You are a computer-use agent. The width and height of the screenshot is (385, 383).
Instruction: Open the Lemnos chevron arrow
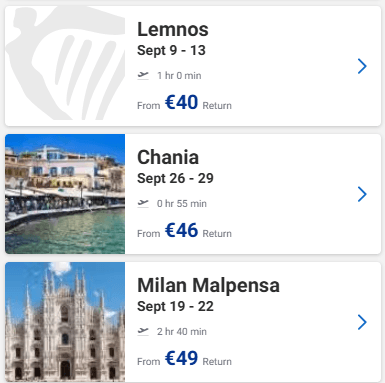[362, 66]
